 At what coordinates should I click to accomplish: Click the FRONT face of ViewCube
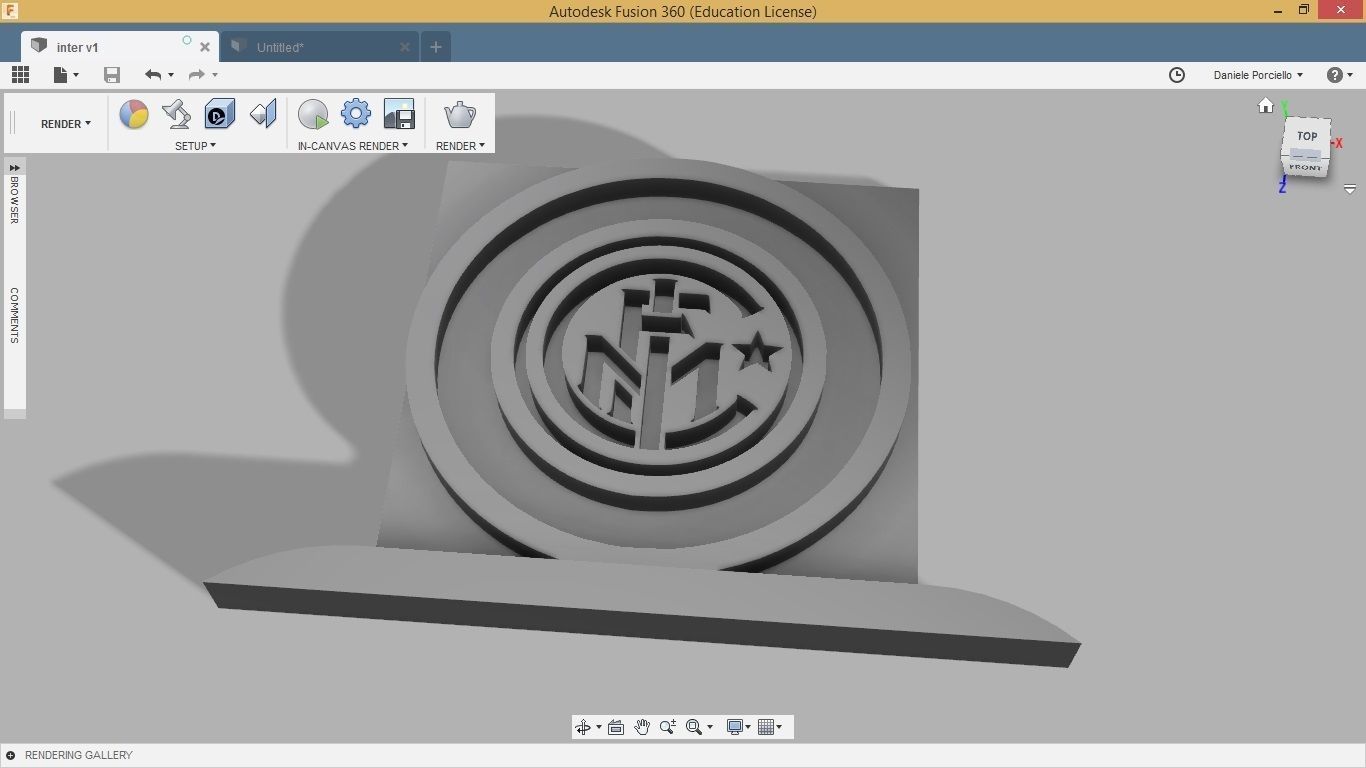(x=1305, y=167)
